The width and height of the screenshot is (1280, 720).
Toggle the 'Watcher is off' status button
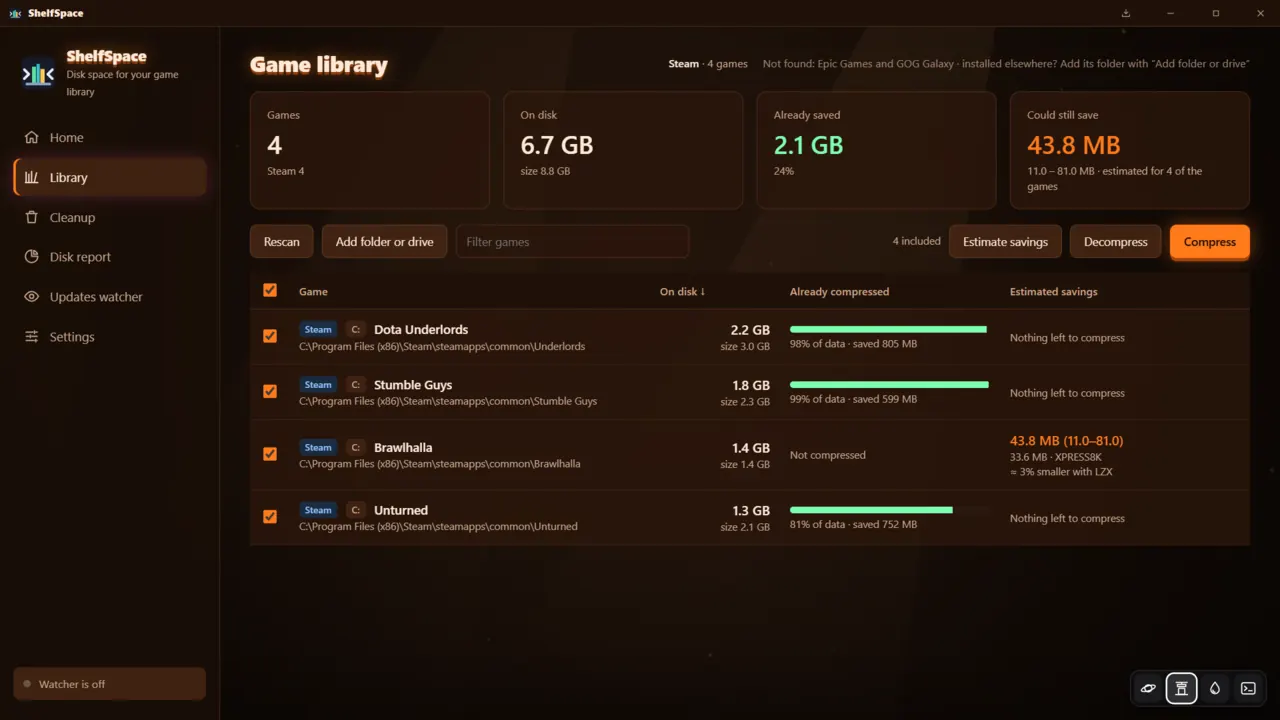[110, 684]
